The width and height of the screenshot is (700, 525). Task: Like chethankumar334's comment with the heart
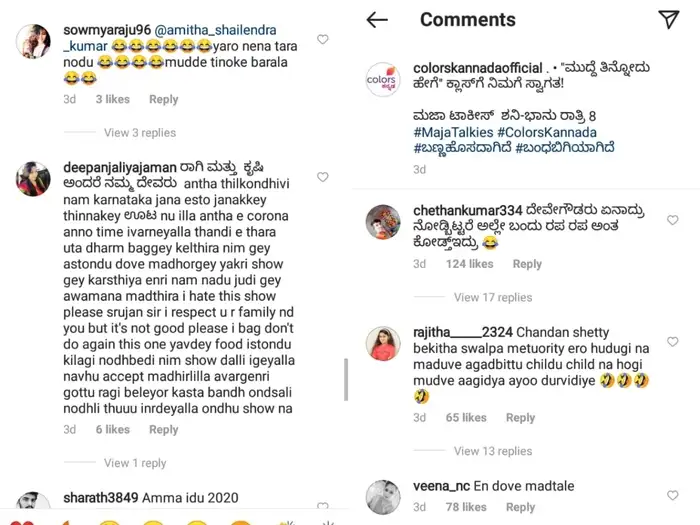point(672,220)
